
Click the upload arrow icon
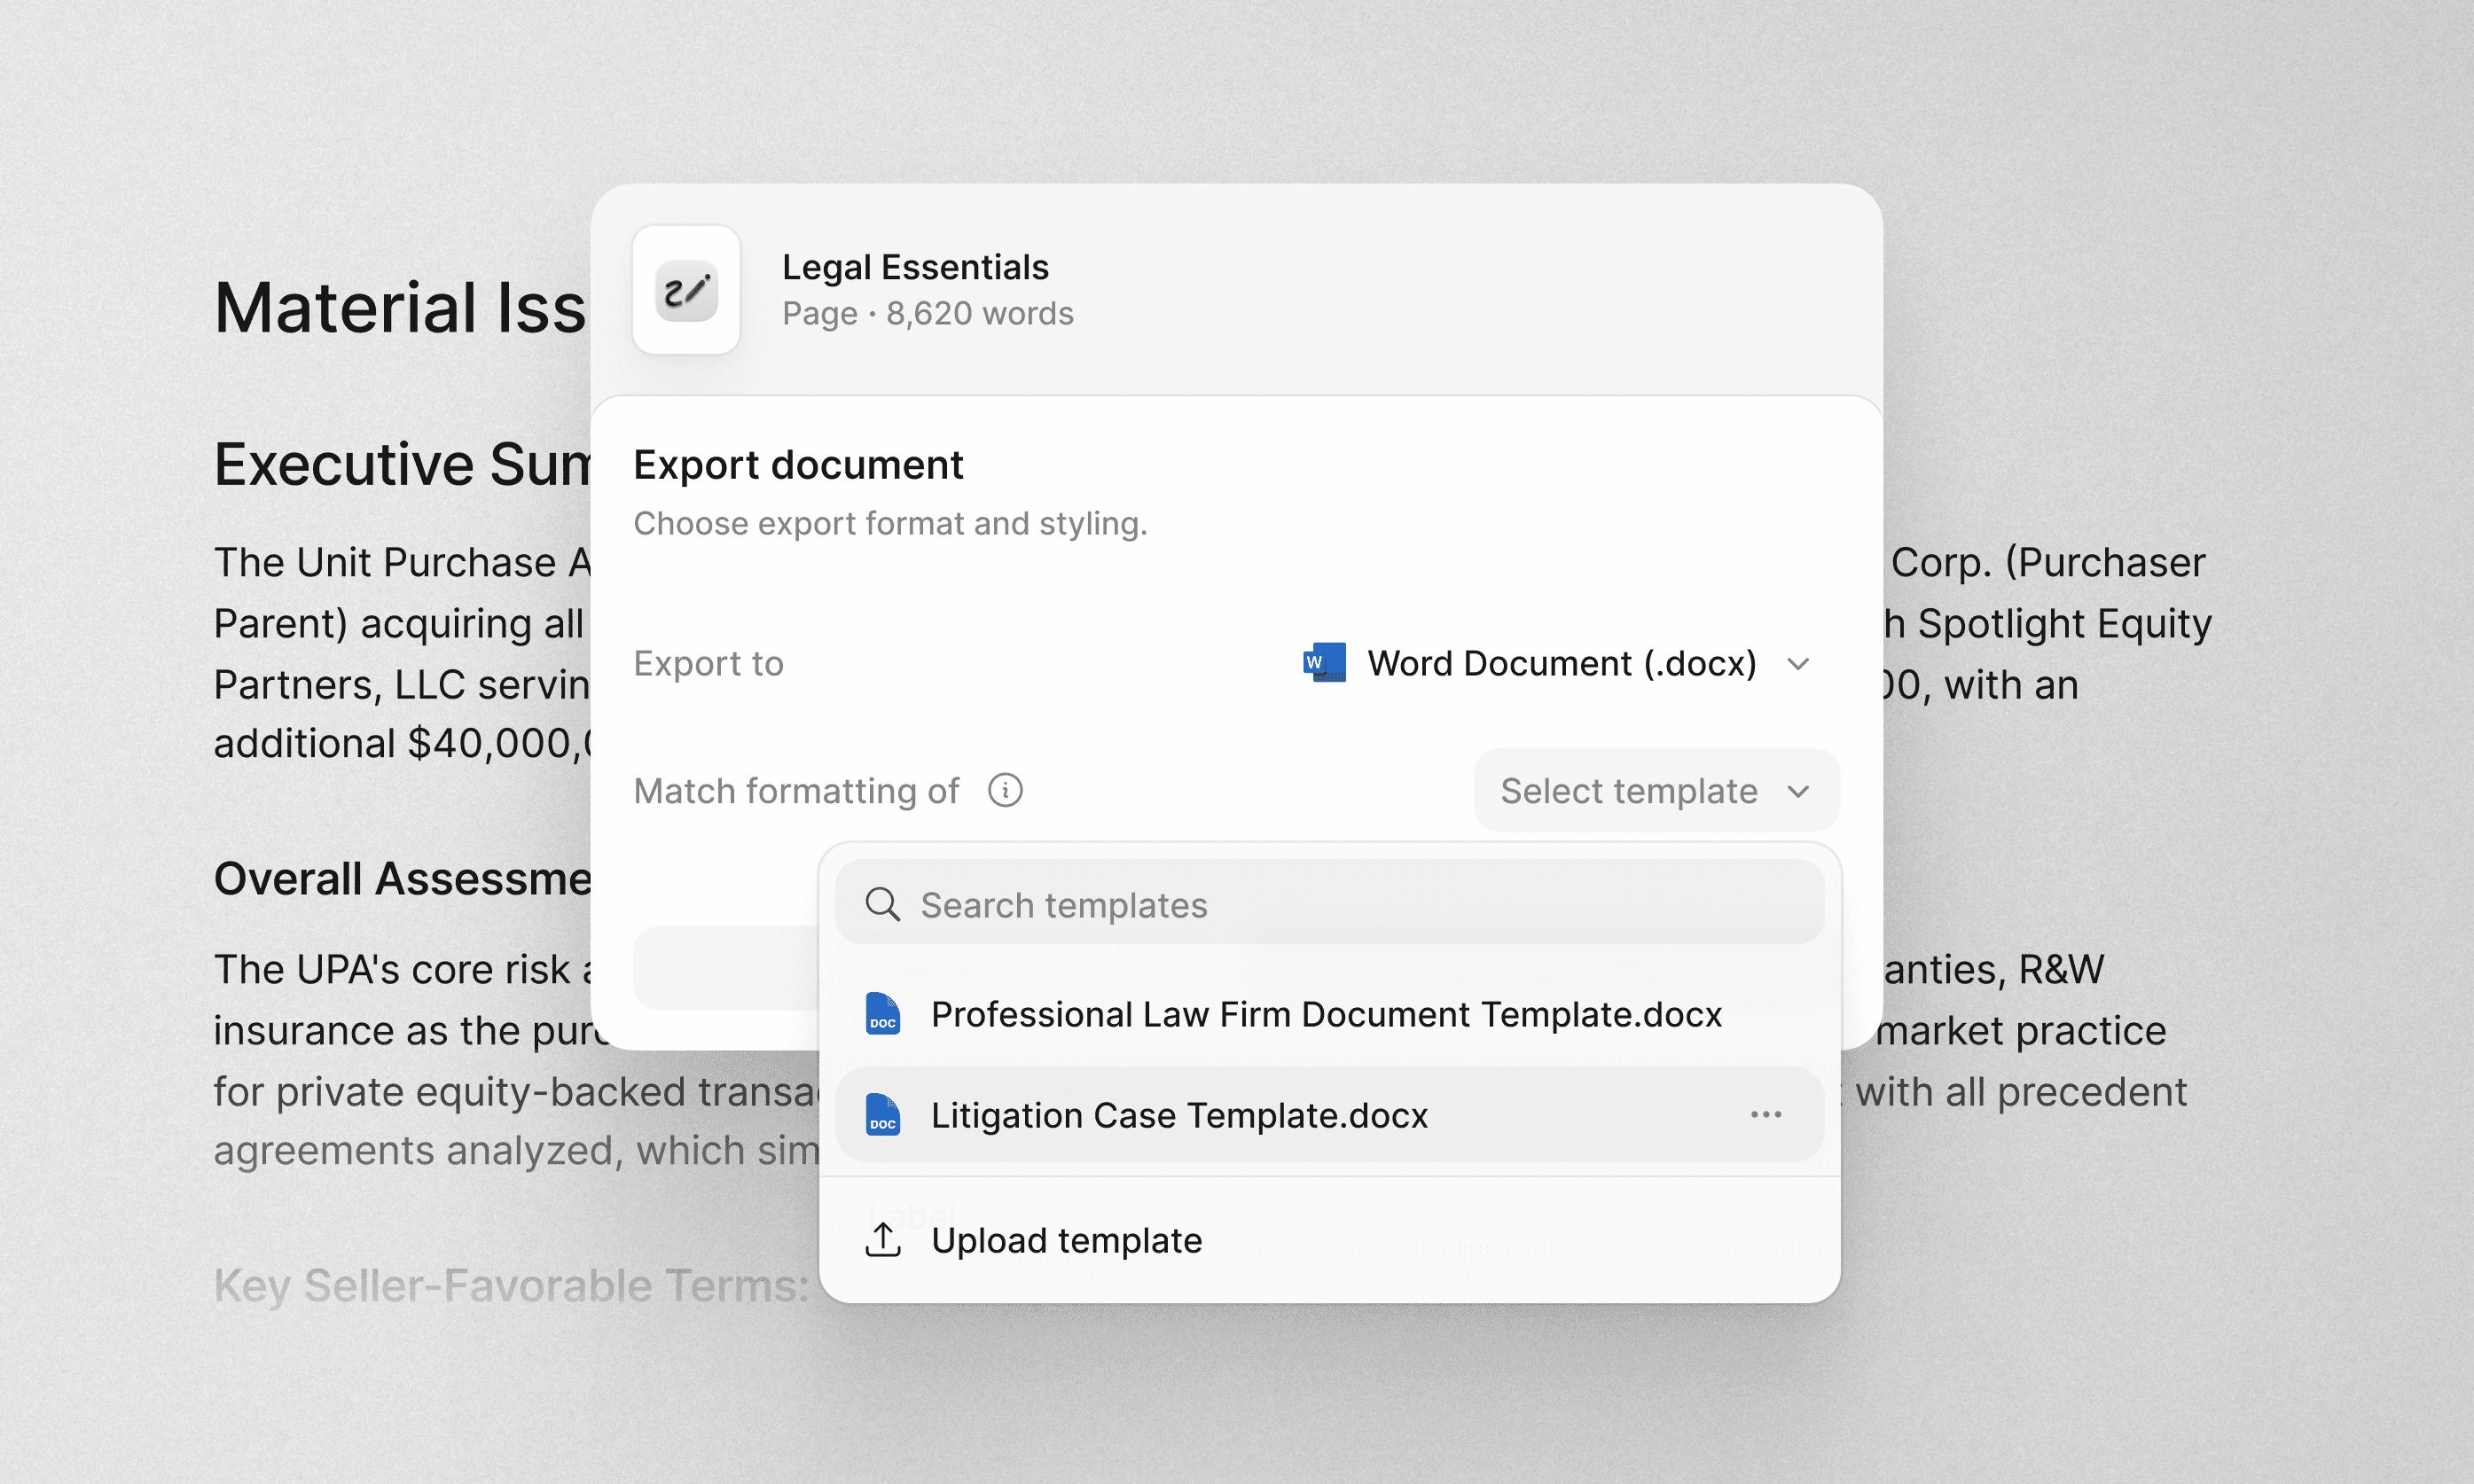[x=882, y=1240]
